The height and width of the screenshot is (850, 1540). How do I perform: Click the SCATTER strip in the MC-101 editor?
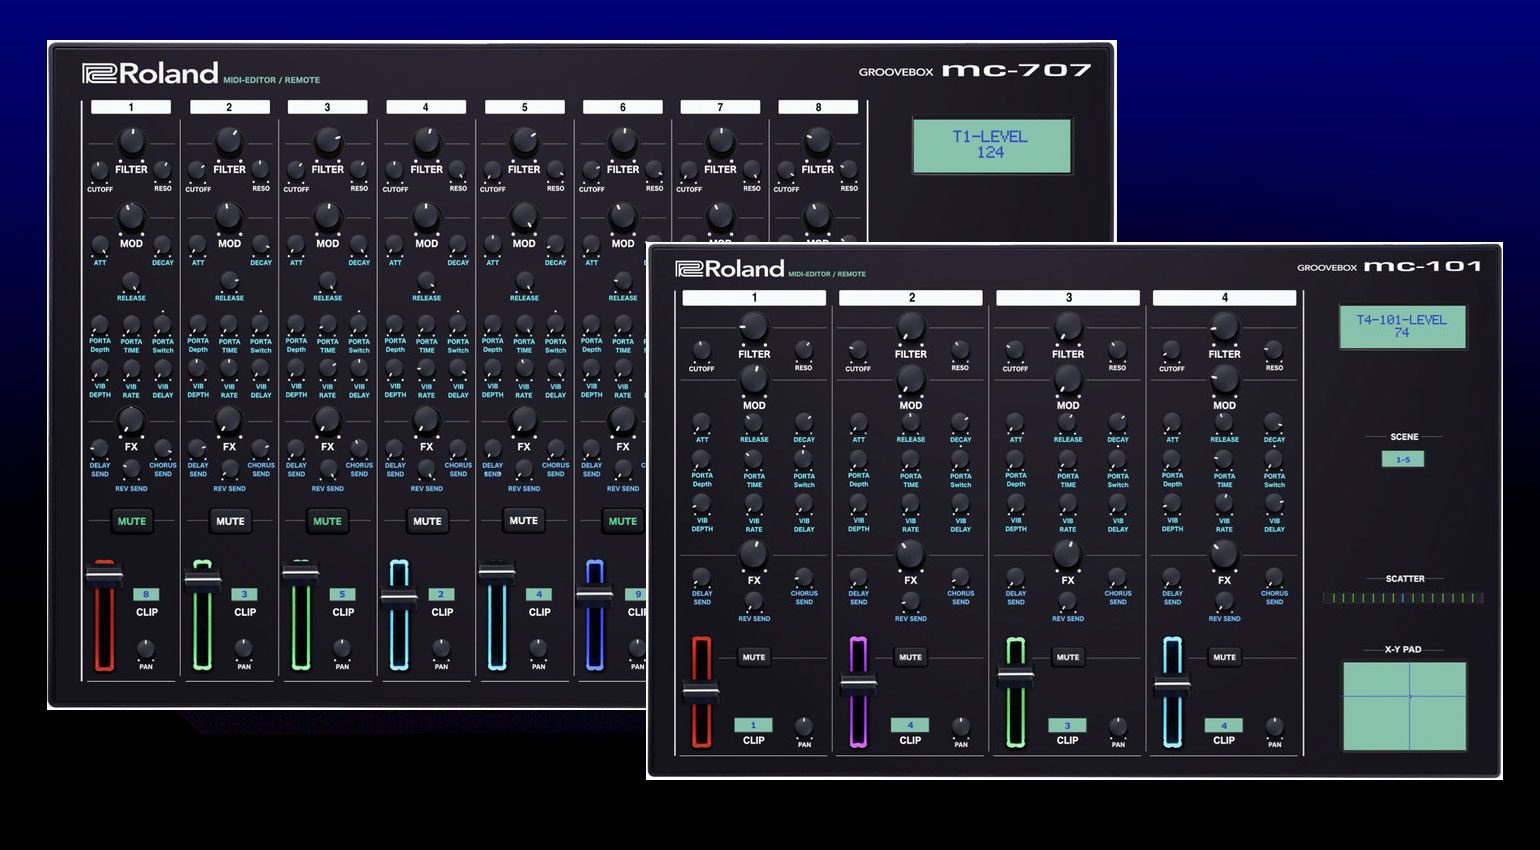pyautogui.click(x=1403, y=598)
